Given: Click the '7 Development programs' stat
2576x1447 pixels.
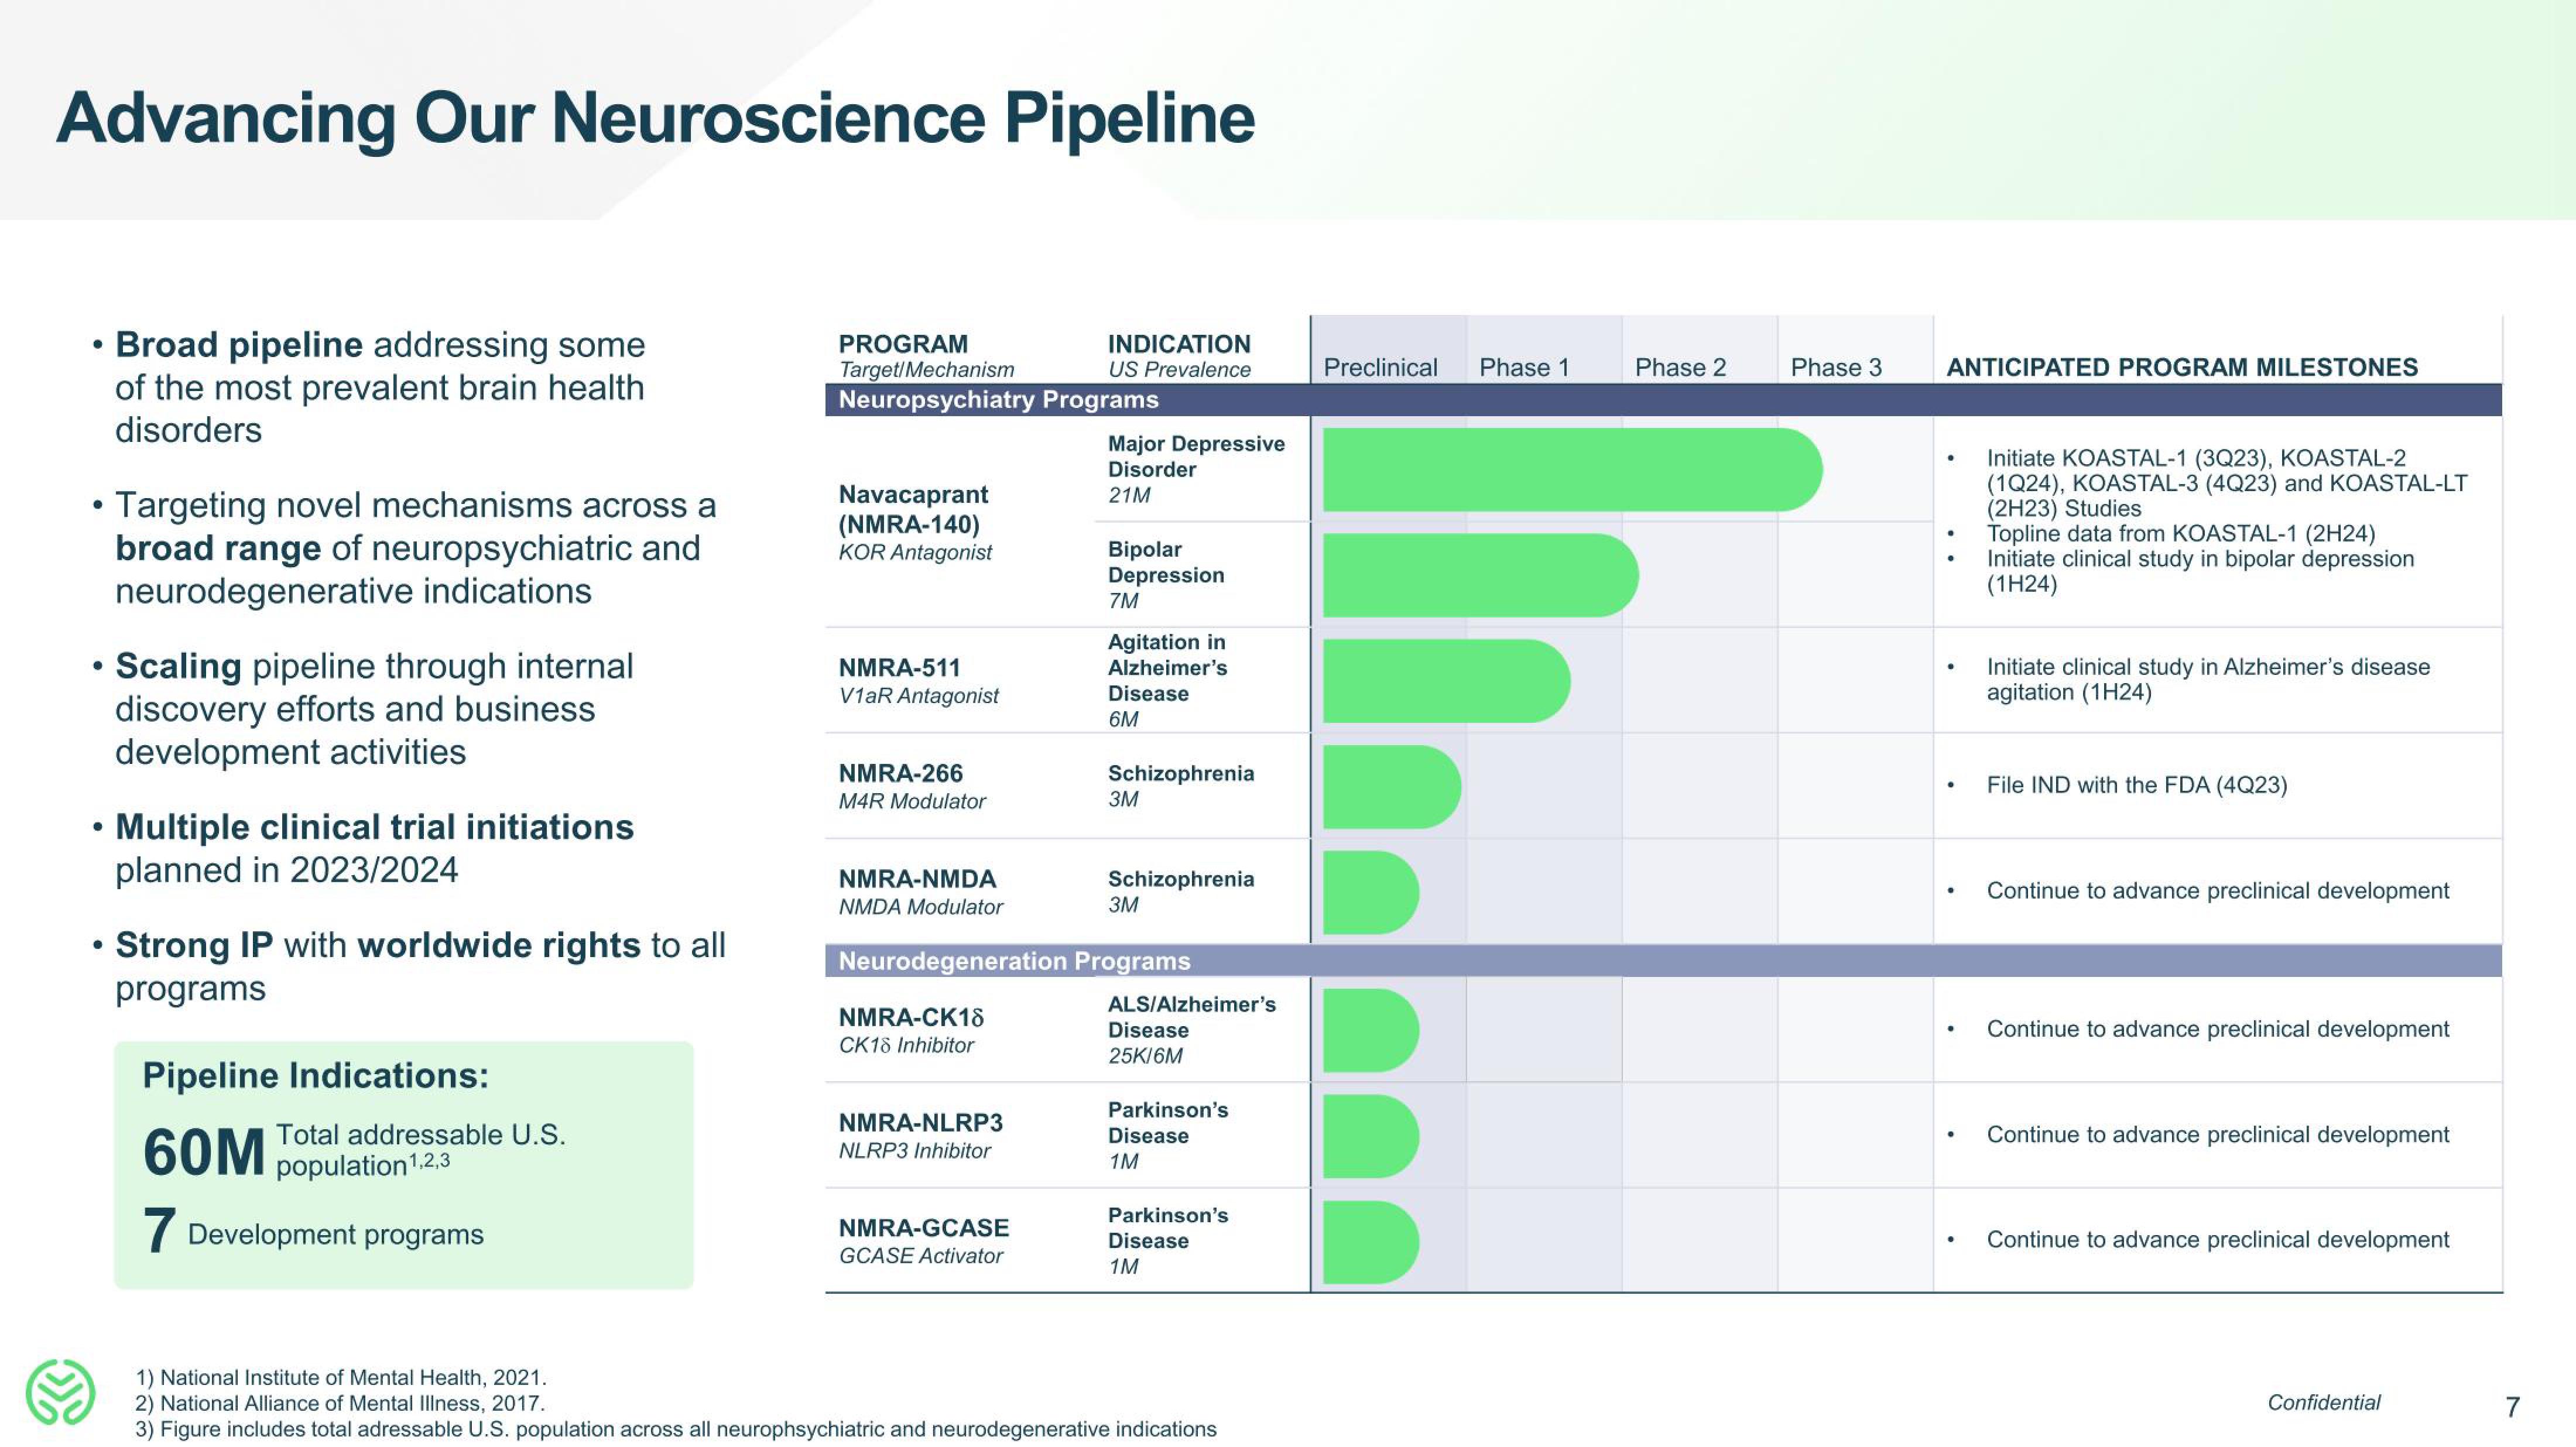Looking at the screenshot, I should 313,1232.
